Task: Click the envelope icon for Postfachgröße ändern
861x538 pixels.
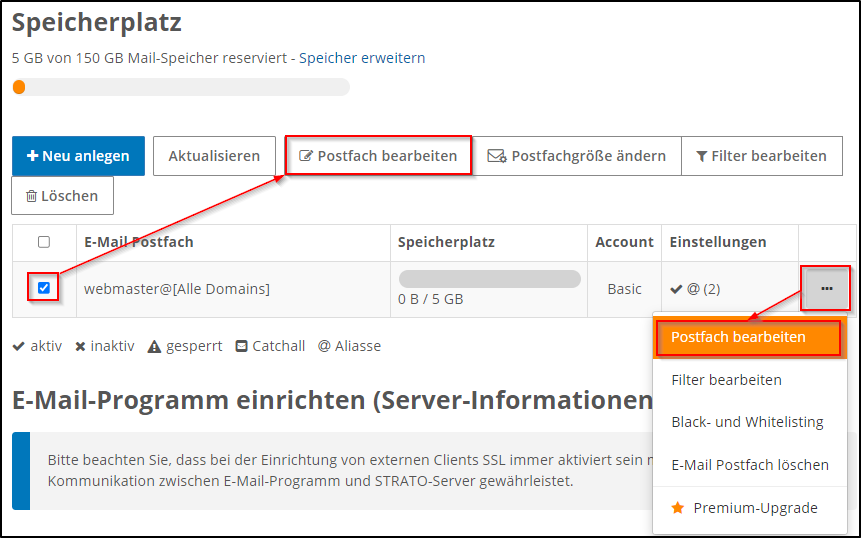Action: point(496,156)
